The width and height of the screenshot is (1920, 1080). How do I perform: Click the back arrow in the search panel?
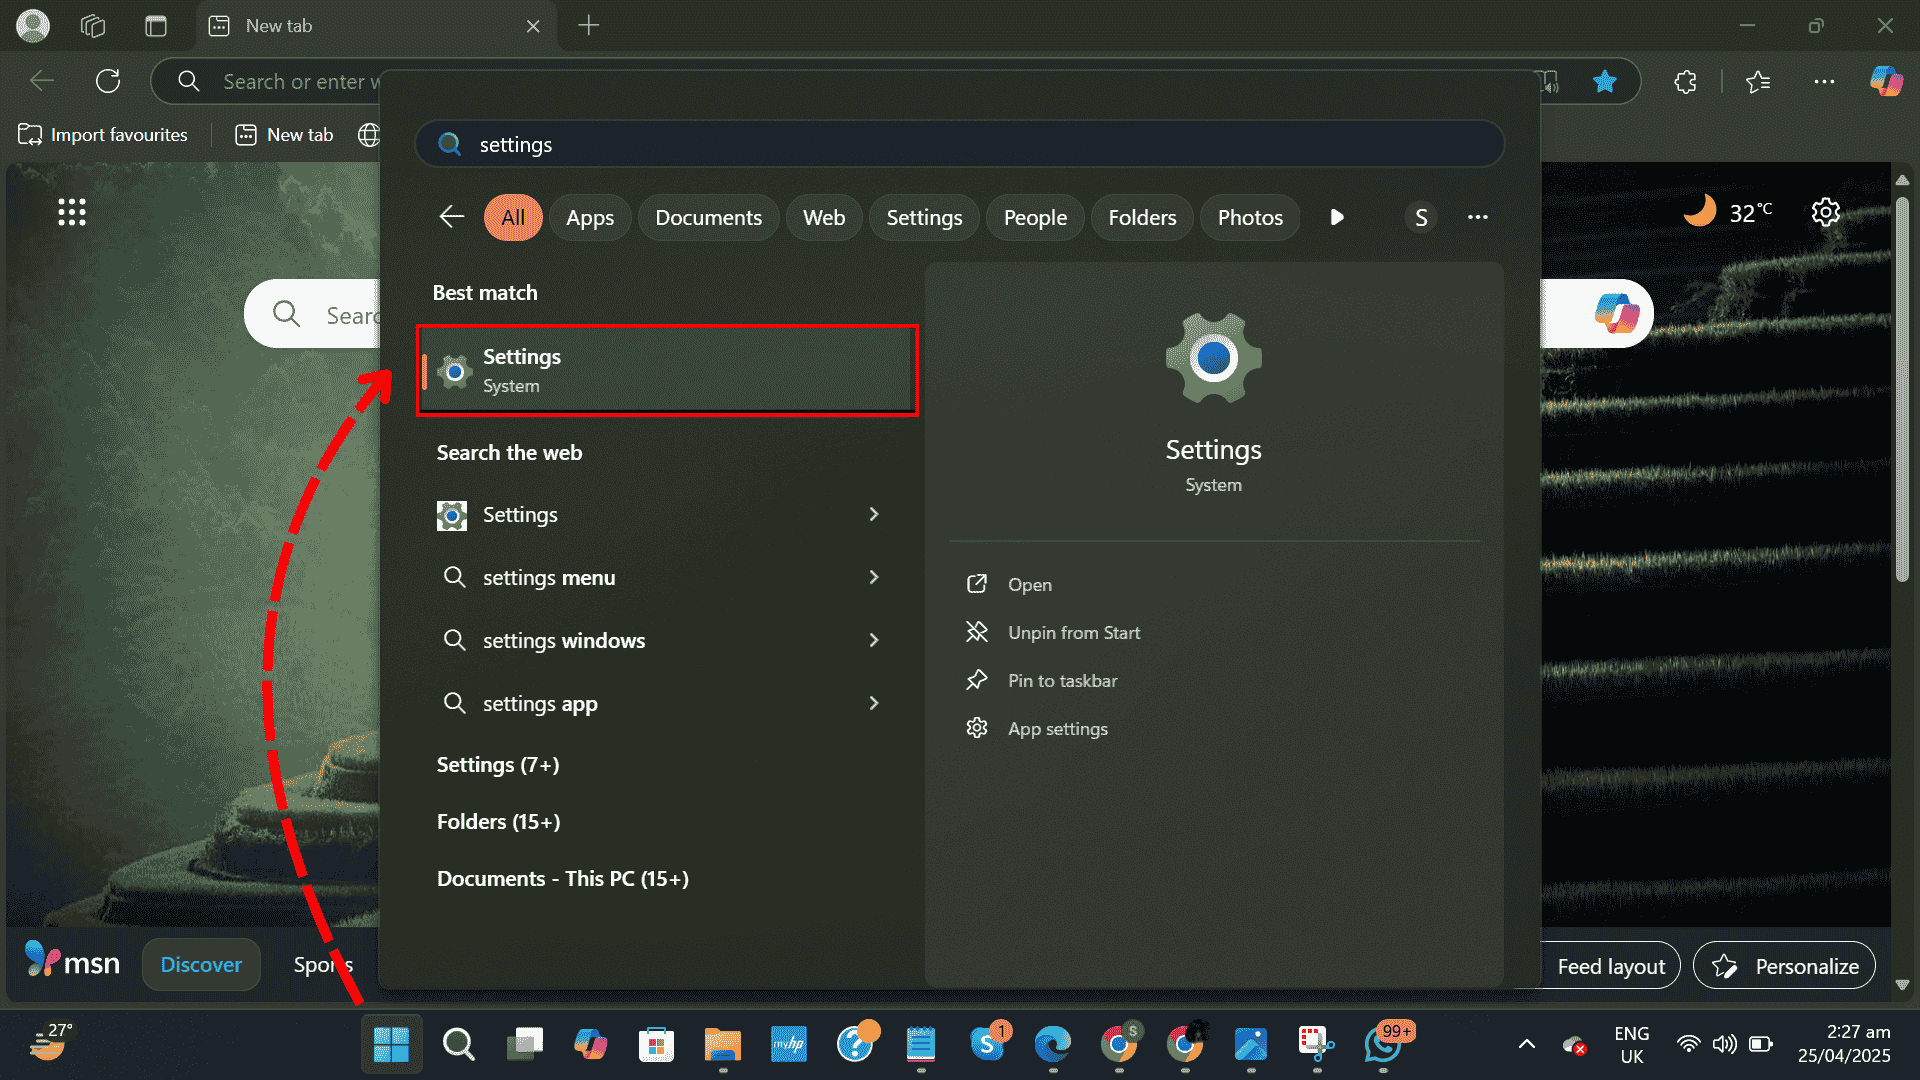point(451,217)
